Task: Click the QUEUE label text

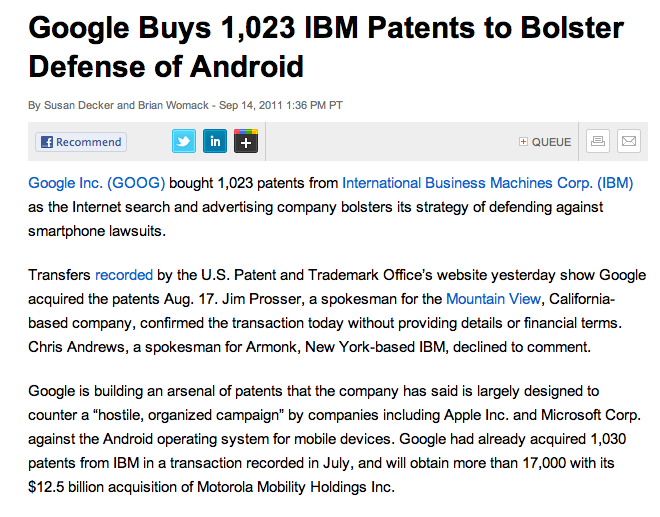Action: (x=551, y=142)
